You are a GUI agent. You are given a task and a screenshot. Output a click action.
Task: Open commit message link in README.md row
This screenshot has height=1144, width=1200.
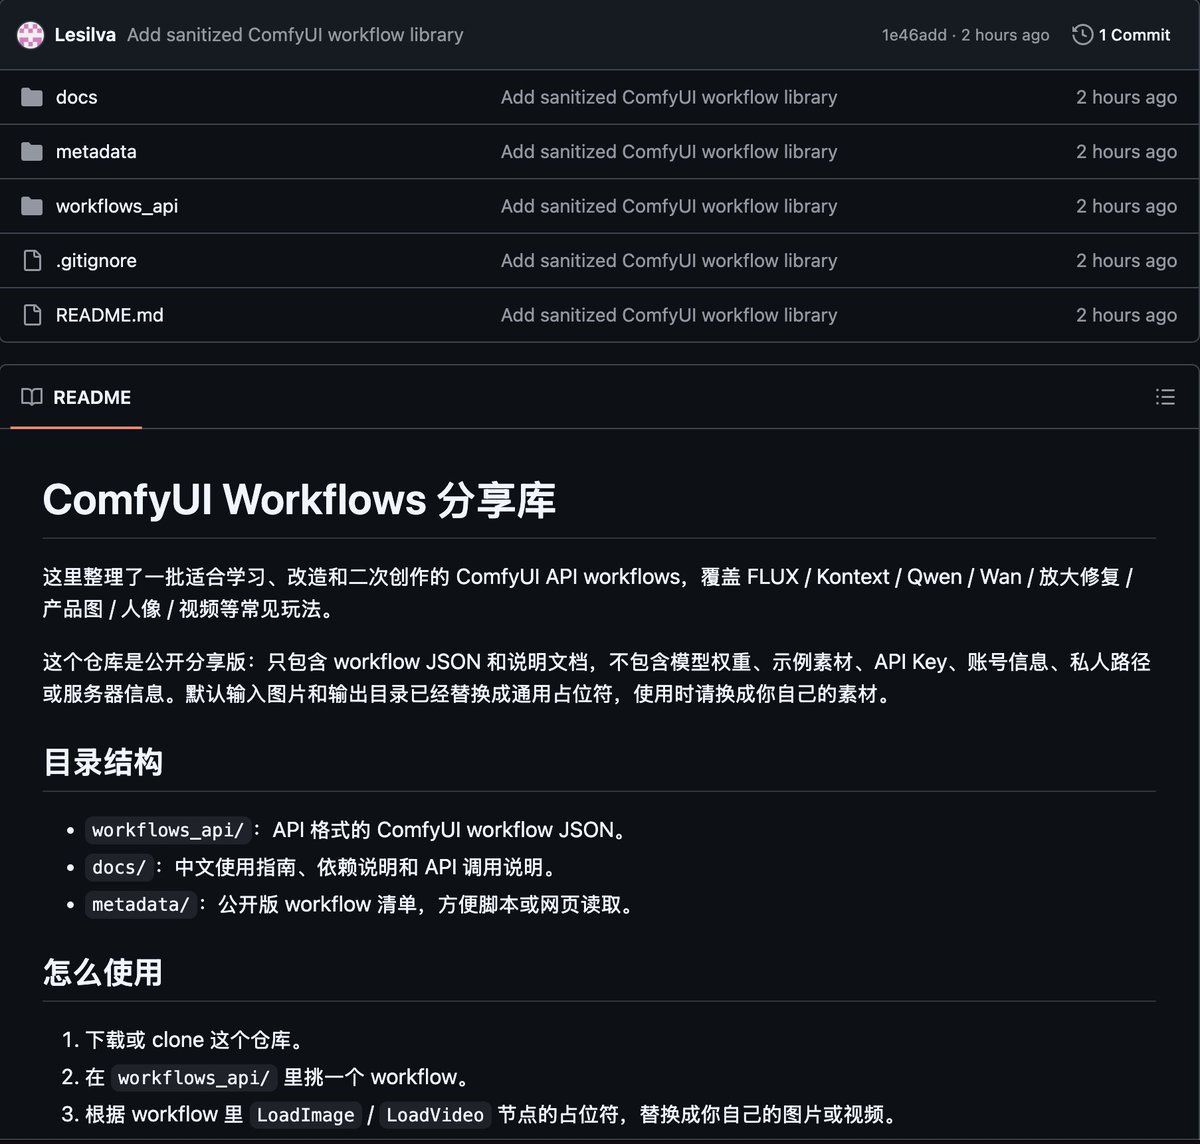pyautogui.click(x=669, y=315)
